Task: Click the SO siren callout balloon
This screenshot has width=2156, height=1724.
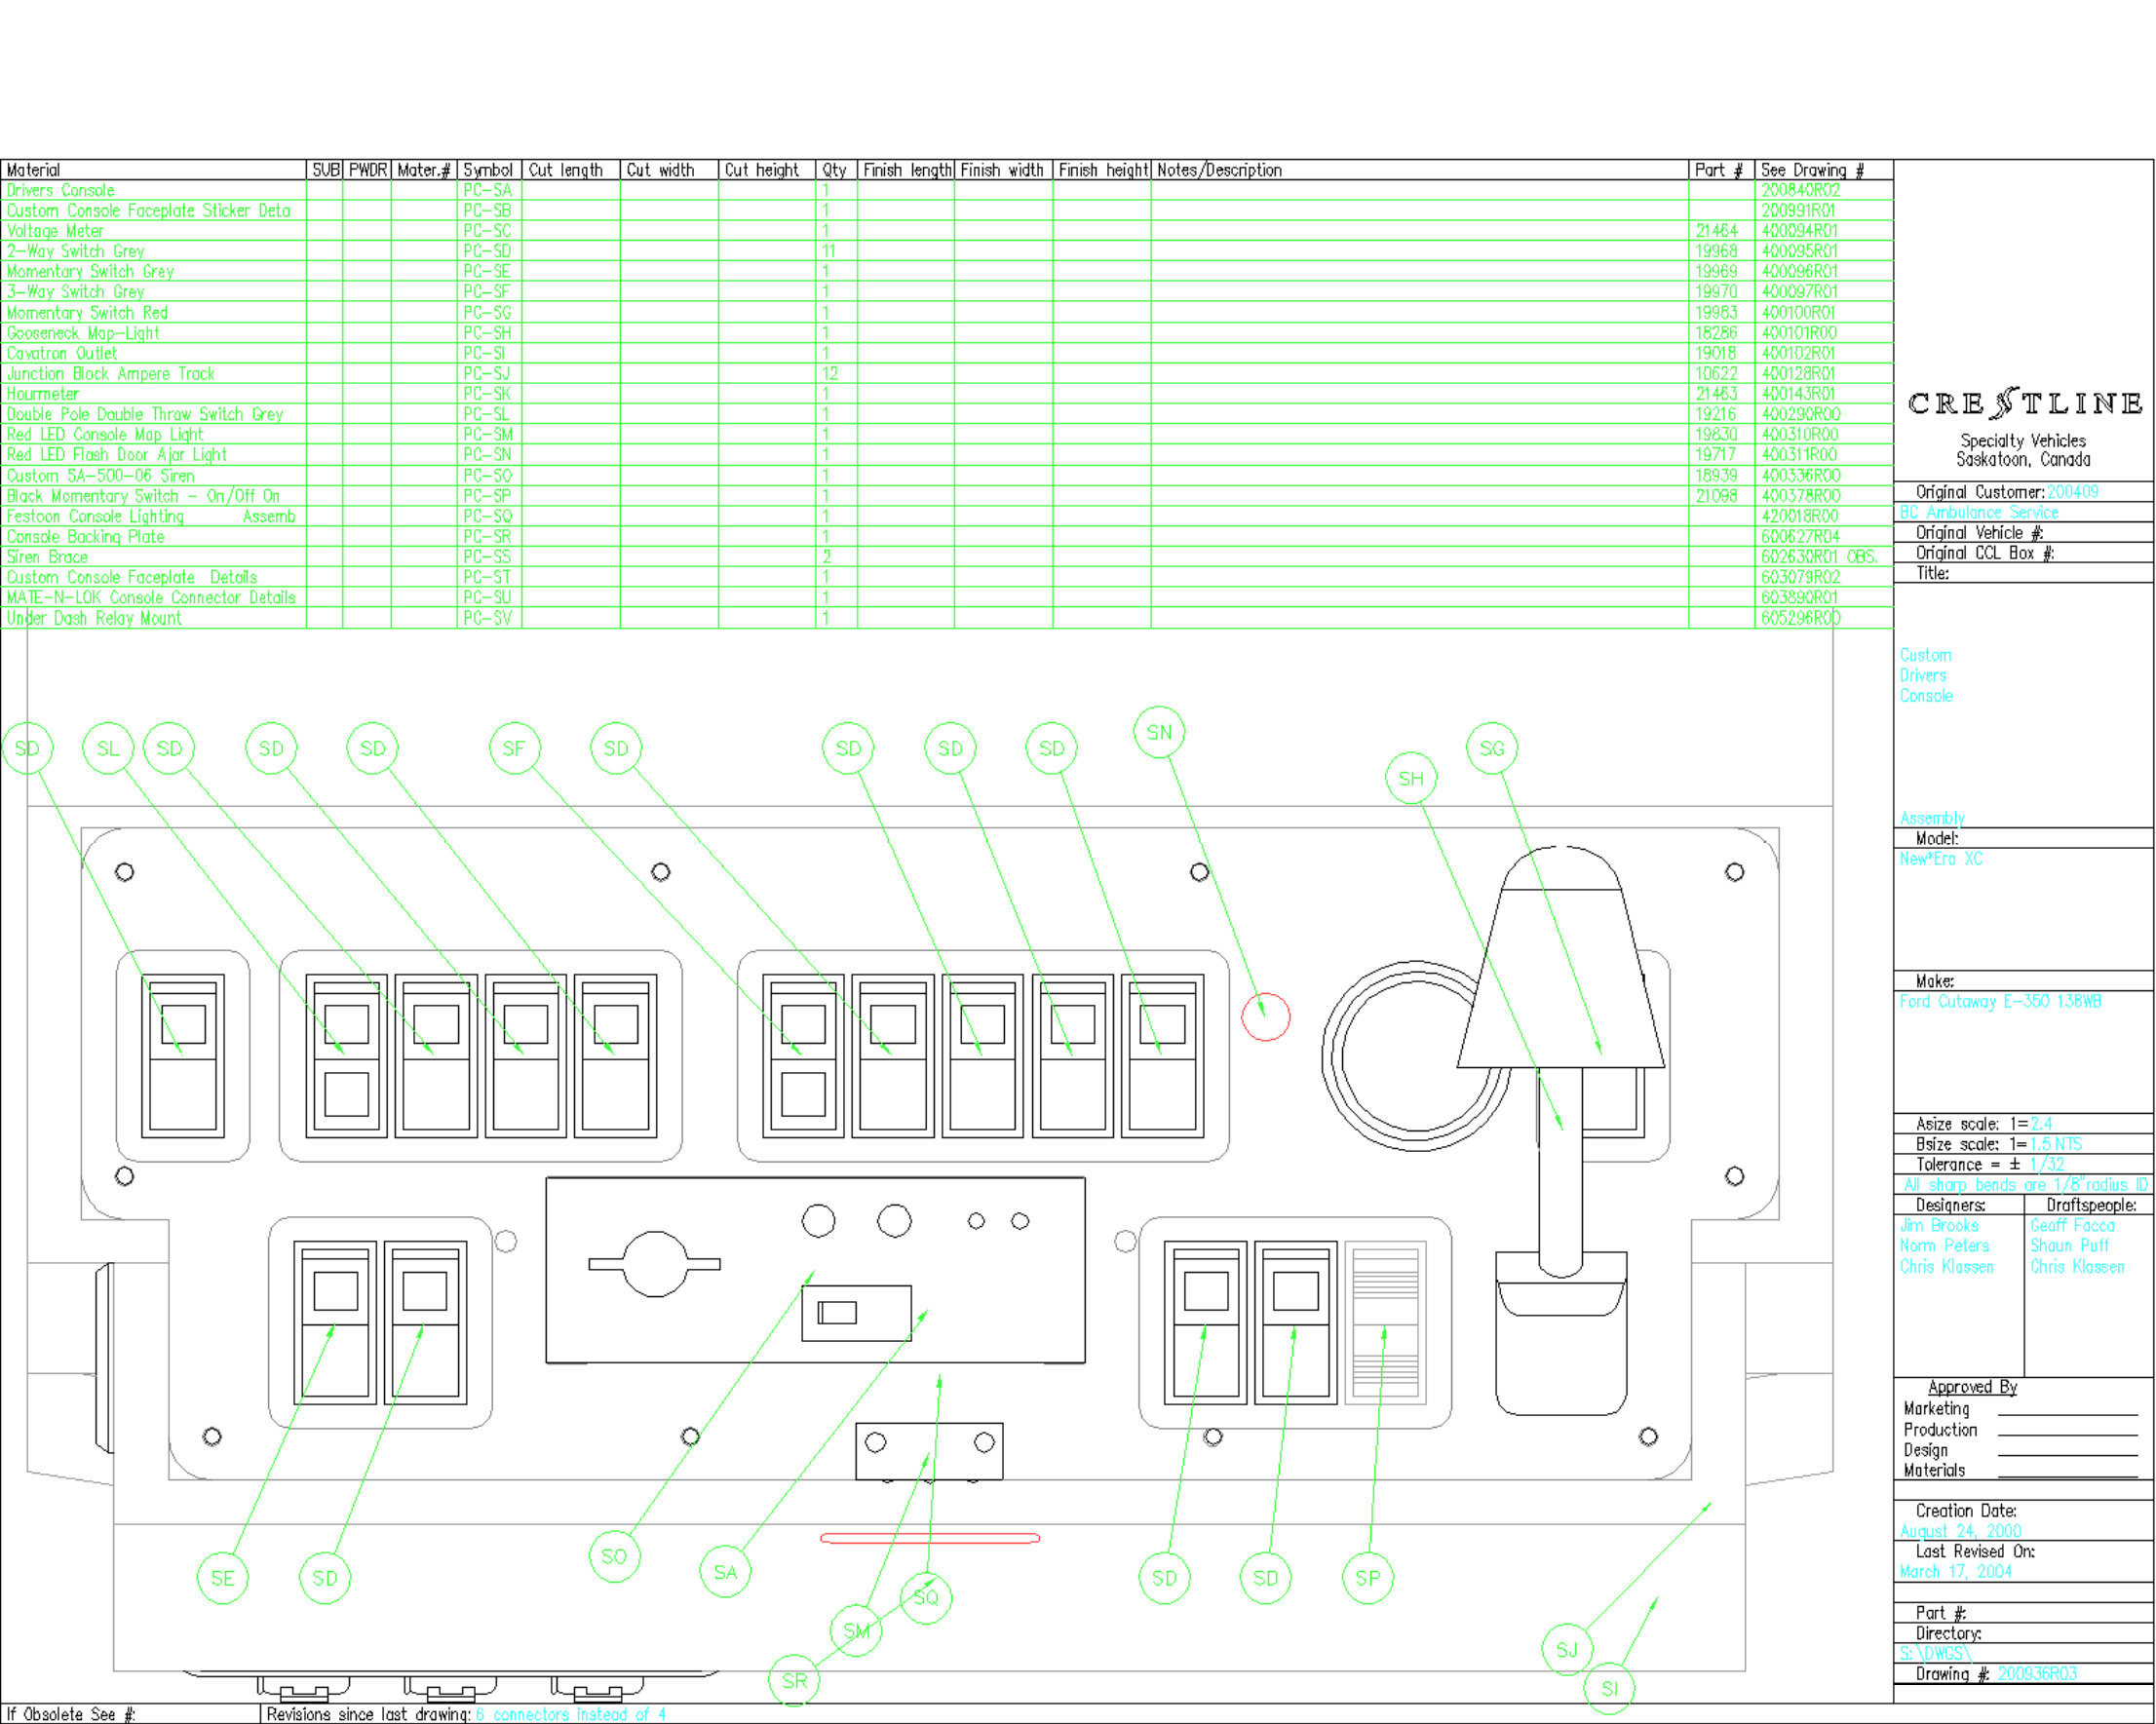Action: 614,1556
